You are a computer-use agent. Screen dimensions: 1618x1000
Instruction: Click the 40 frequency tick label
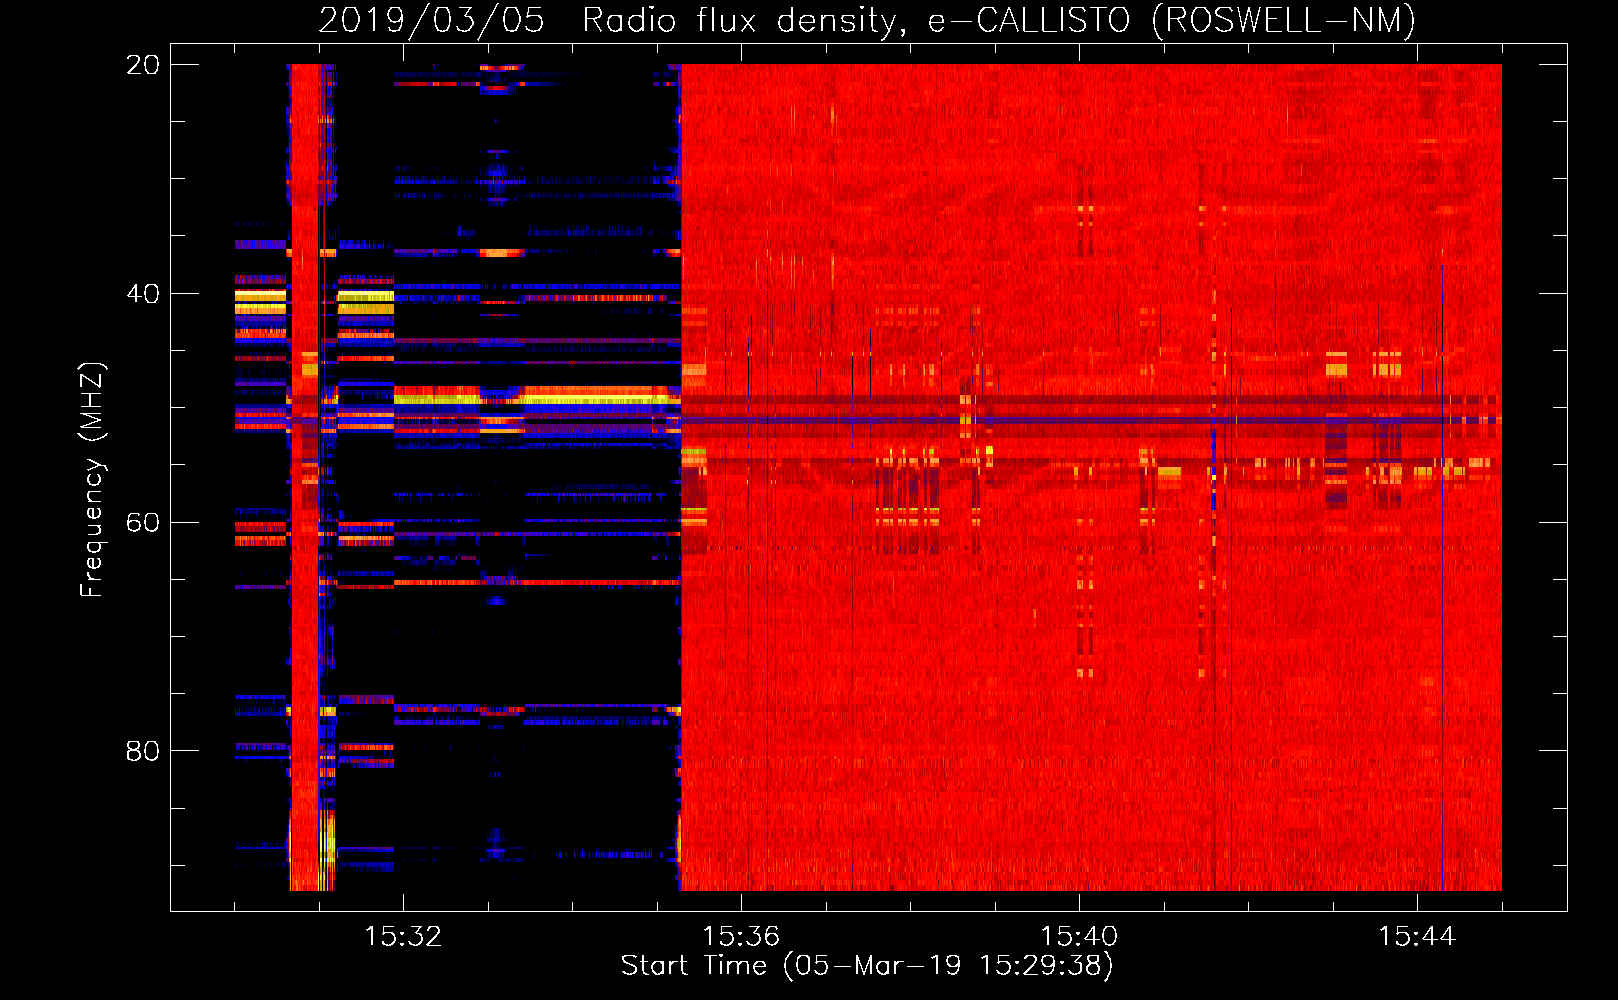point(143,294)
